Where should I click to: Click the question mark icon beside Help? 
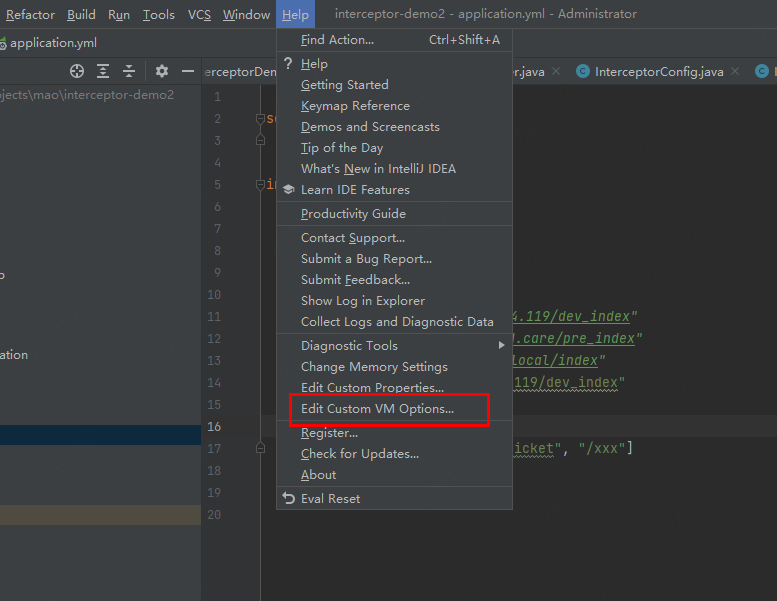click(x=288, y=63)
